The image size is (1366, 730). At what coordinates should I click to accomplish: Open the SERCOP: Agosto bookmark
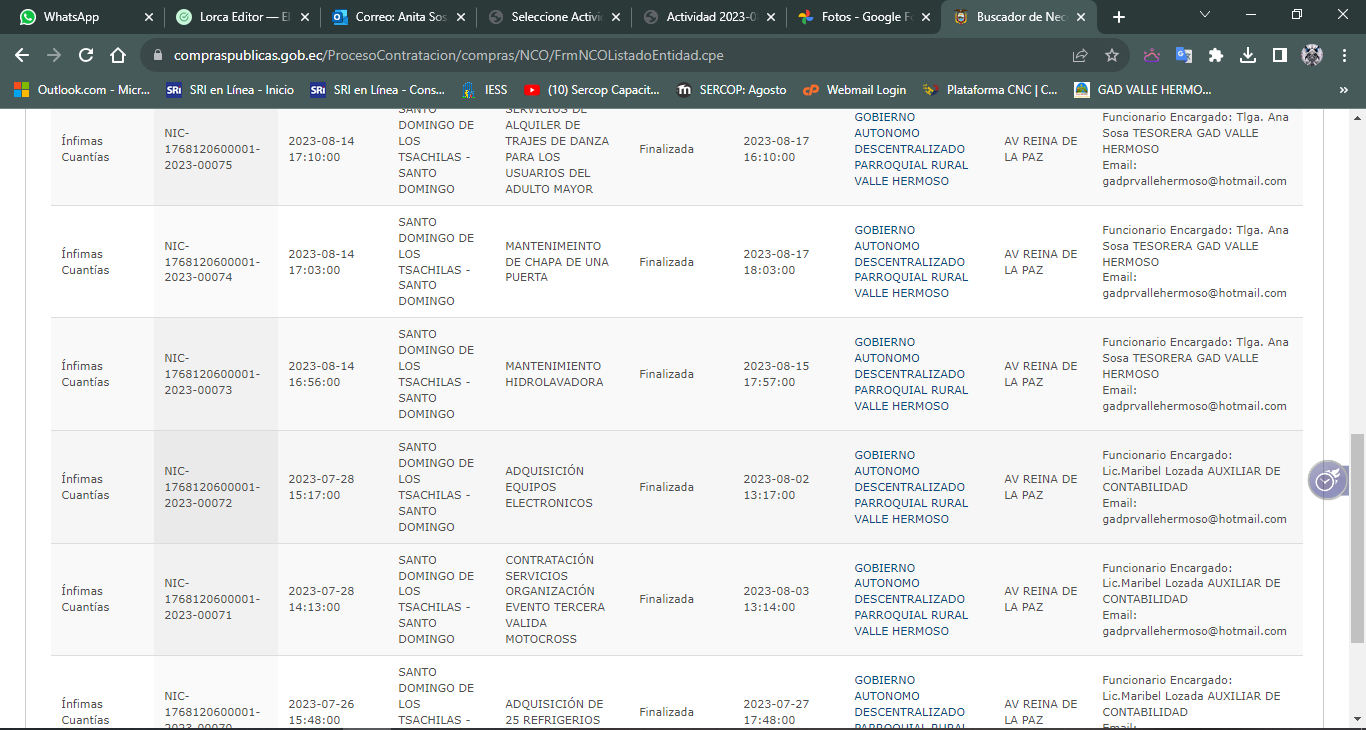[732, 90]
